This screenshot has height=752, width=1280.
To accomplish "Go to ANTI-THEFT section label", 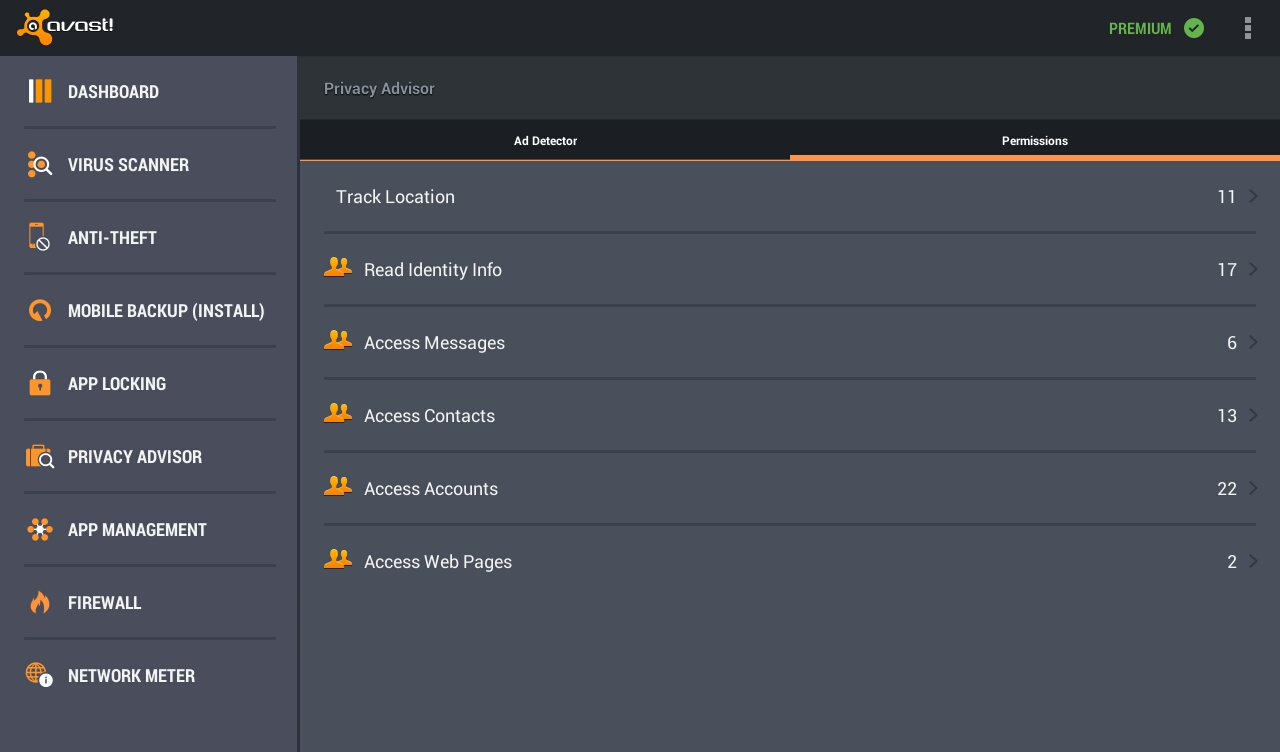I will click(112, 238).
